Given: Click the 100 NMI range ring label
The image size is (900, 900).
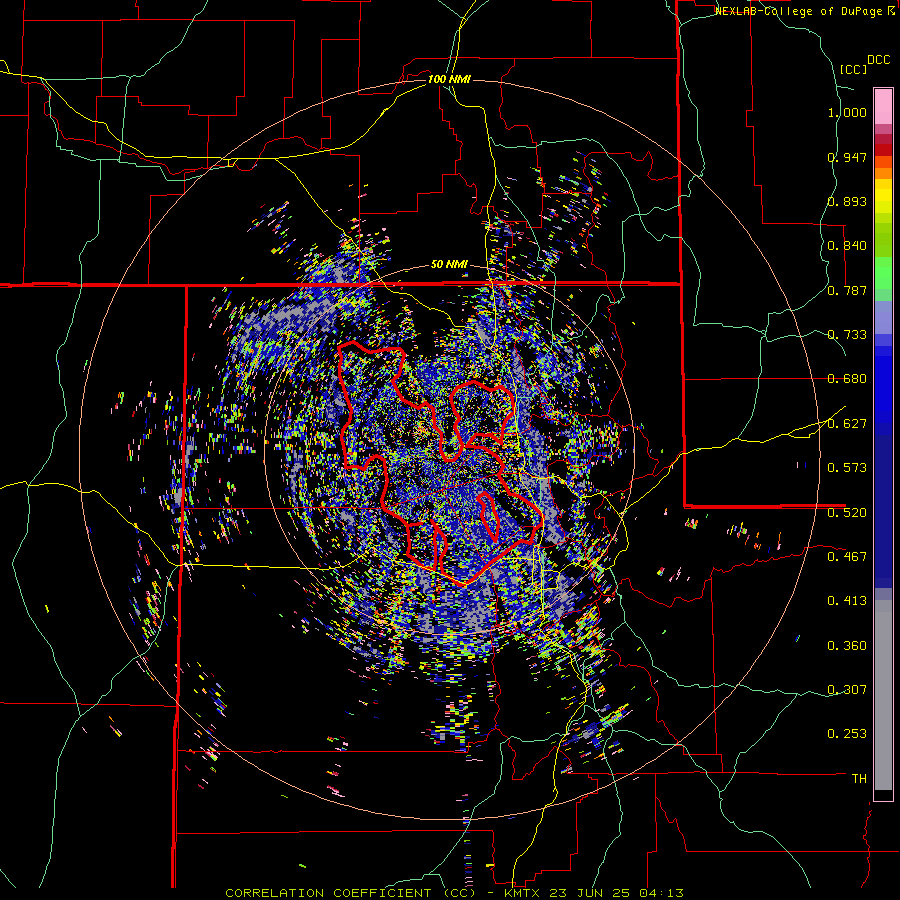Looking at the screenshot, I should 449,79.
